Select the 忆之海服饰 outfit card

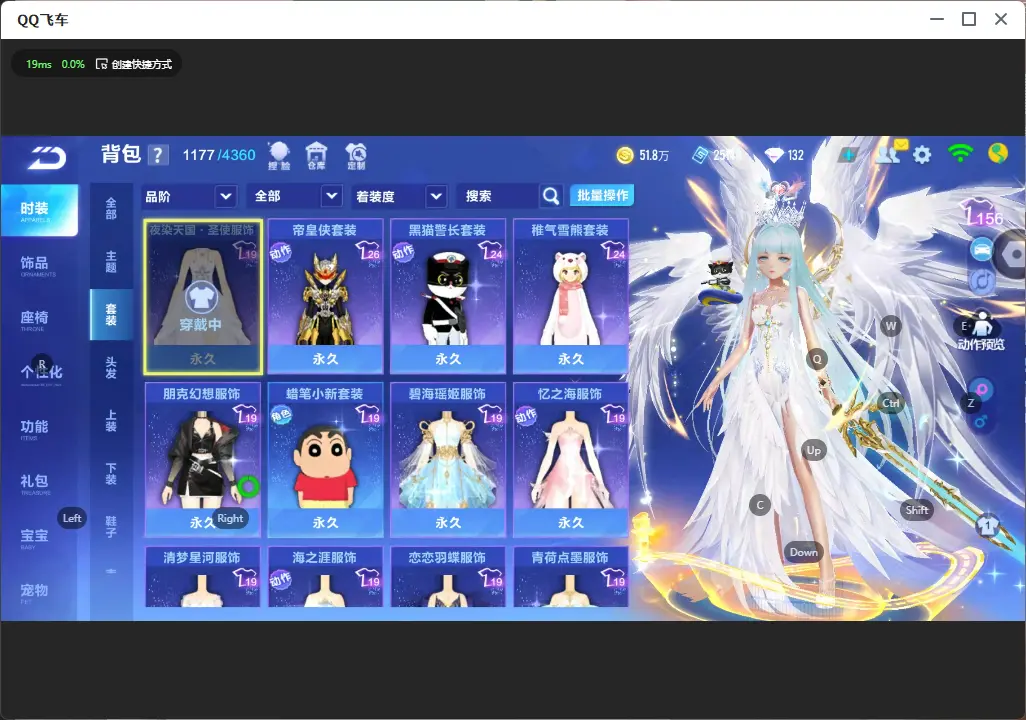tap(571, 459)
